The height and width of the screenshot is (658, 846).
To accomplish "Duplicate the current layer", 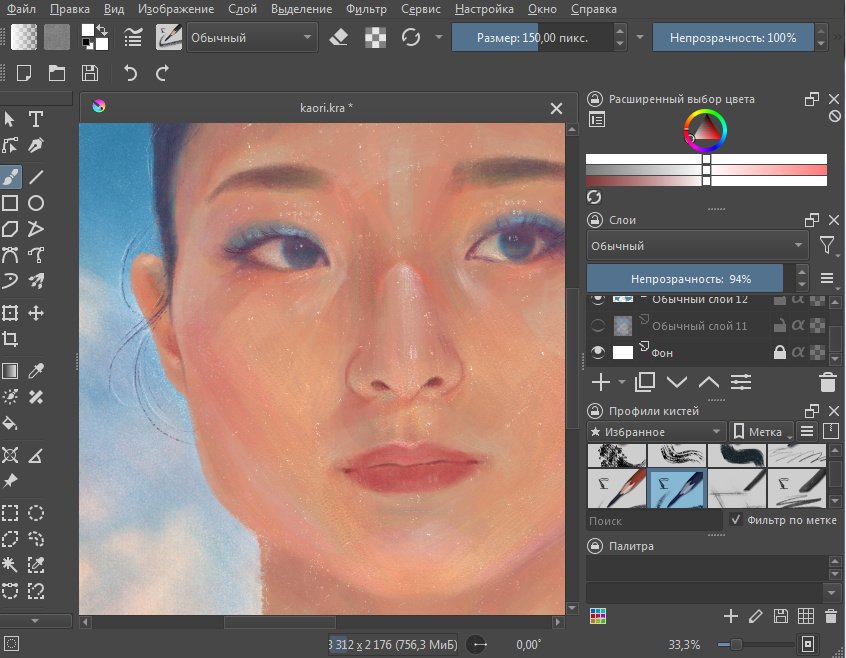I will click(645, 382).
